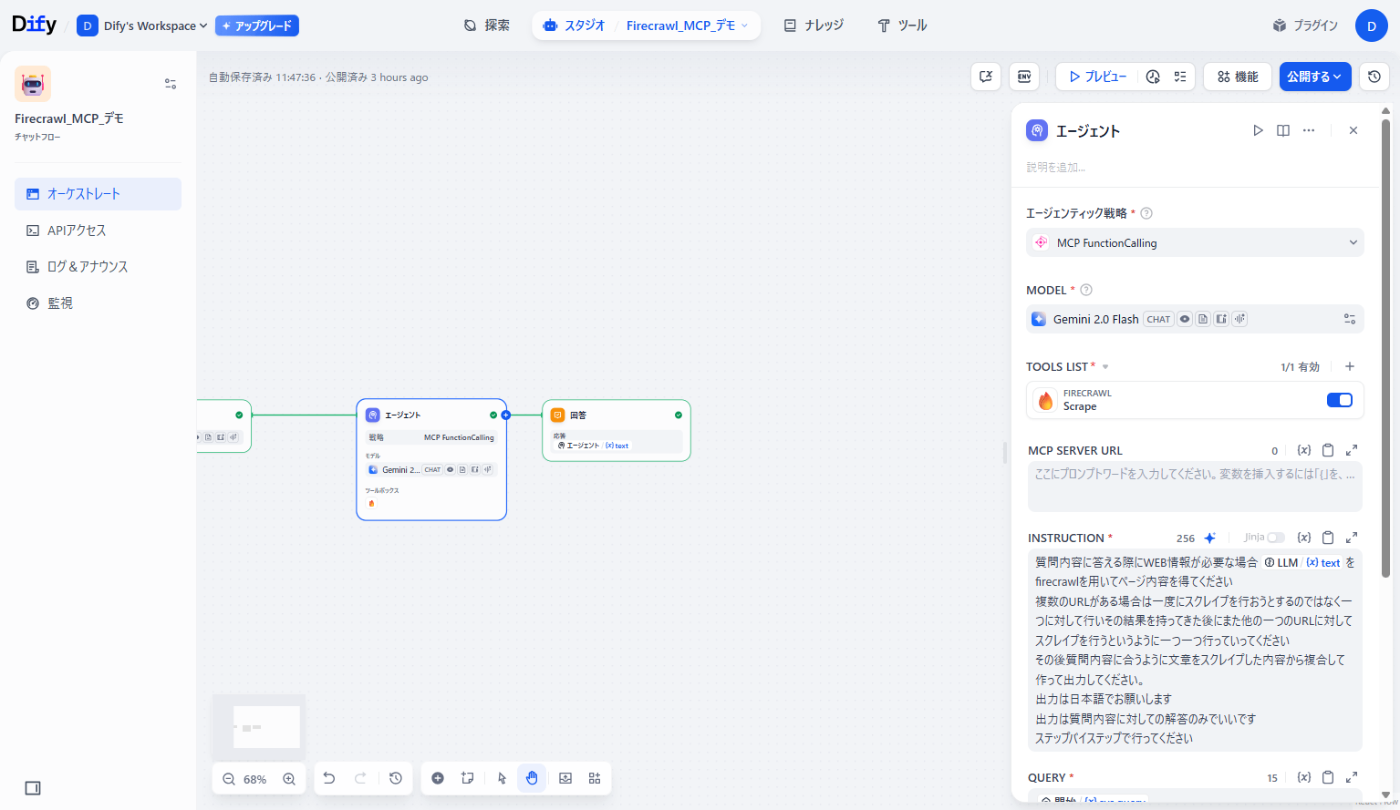This screenshot has height=810, width=1400.
Task: Open 監視 monitoring in sidebar
Action: [x=98, y=303]
